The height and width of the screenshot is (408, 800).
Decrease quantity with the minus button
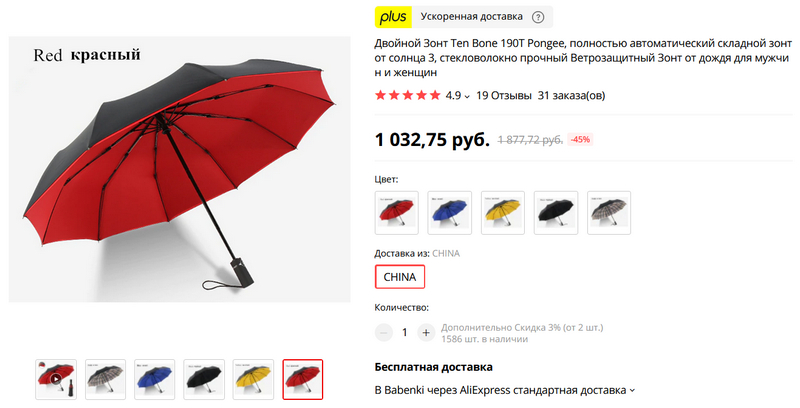(x=384, y=333)
